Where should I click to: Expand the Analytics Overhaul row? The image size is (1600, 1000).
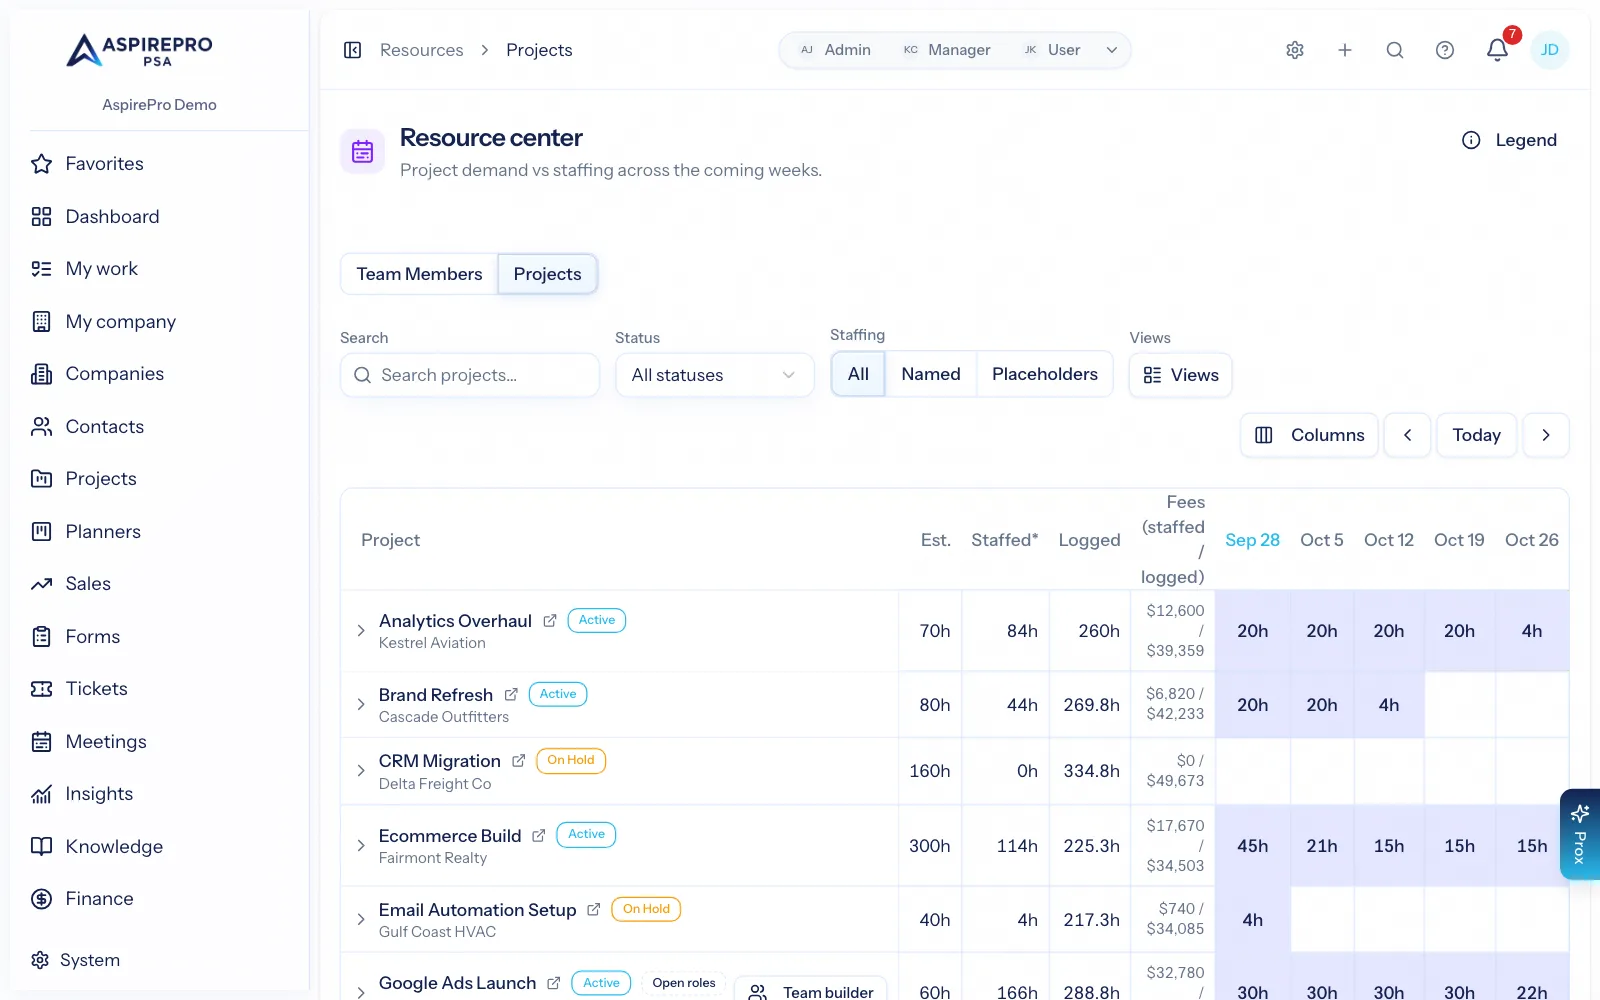coord(361,631)
